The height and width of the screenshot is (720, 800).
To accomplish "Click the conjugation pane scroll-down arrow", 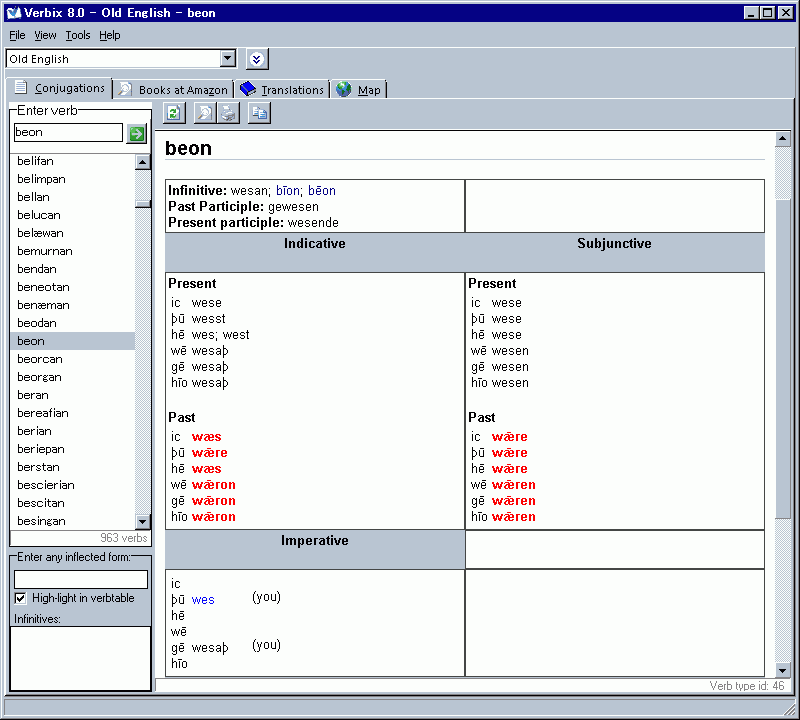I will [783, 669].
